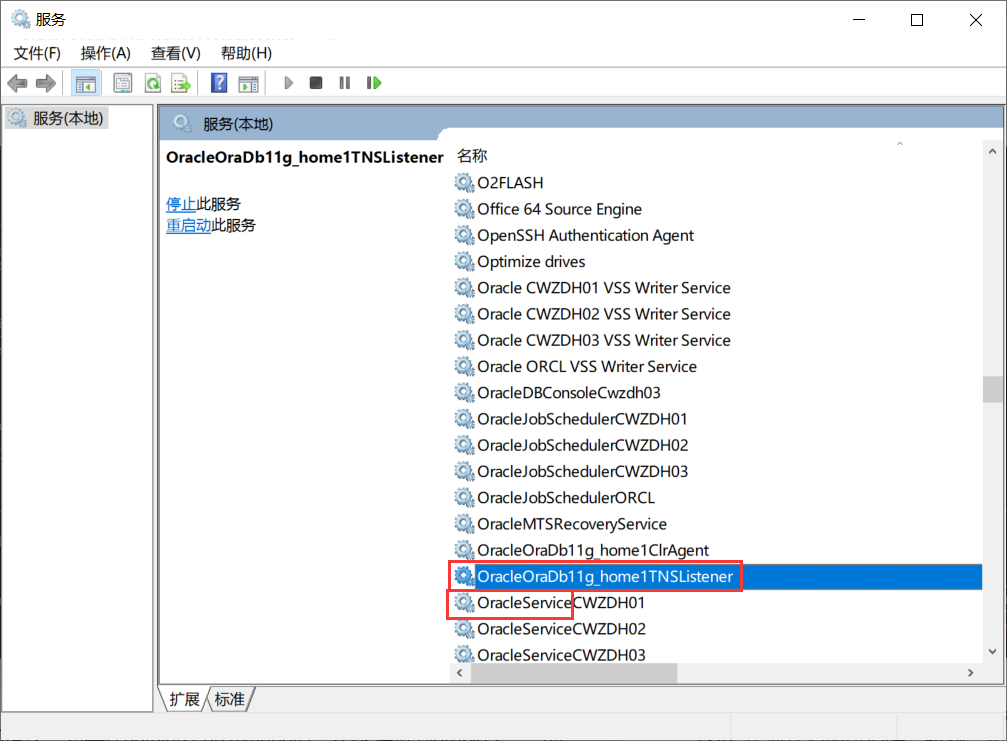1007x741 pixels.
Task: Start the service using the play icon
Action: (288, 82)
